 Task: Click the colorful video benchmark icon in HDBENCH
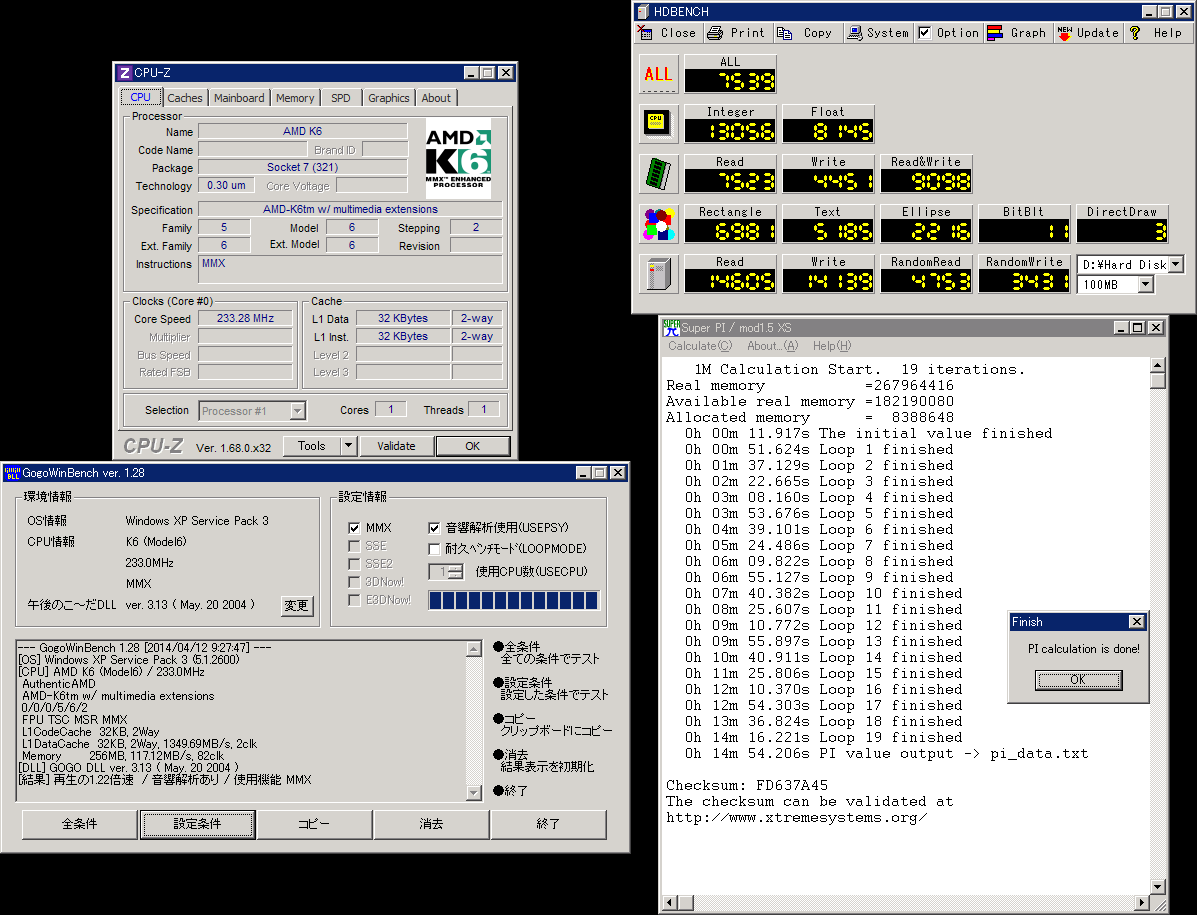coord(658,224)
